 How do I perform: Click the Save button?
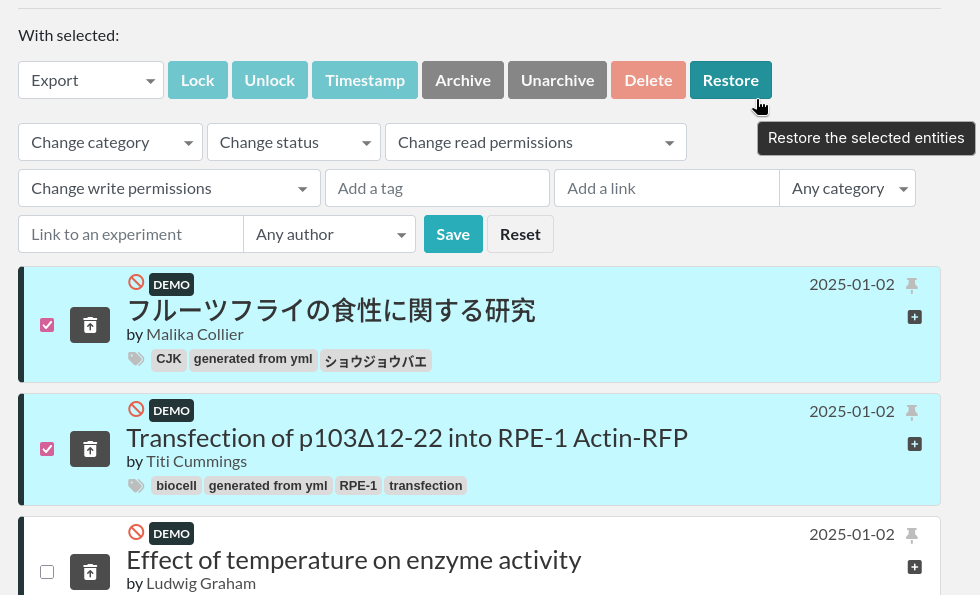(x=453, y=234)
